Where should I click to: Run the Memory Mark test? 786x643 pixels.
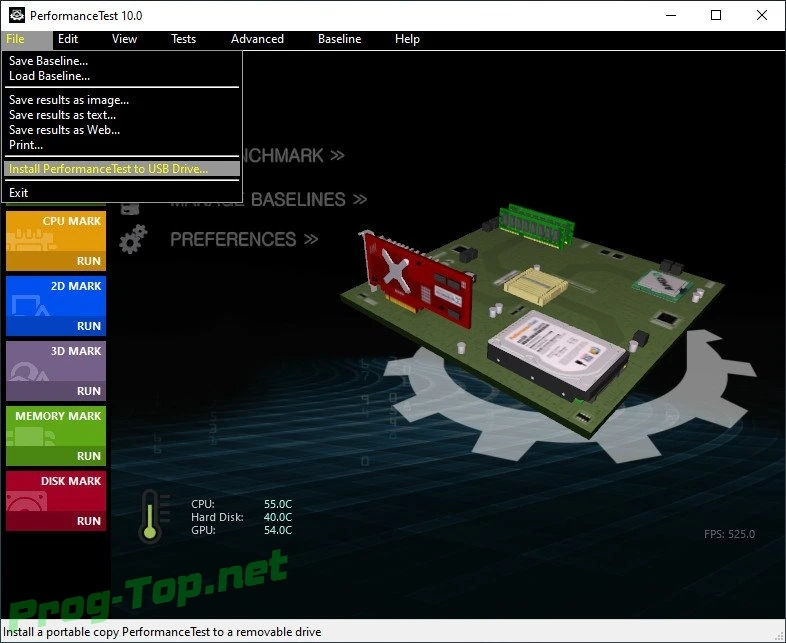56,436
